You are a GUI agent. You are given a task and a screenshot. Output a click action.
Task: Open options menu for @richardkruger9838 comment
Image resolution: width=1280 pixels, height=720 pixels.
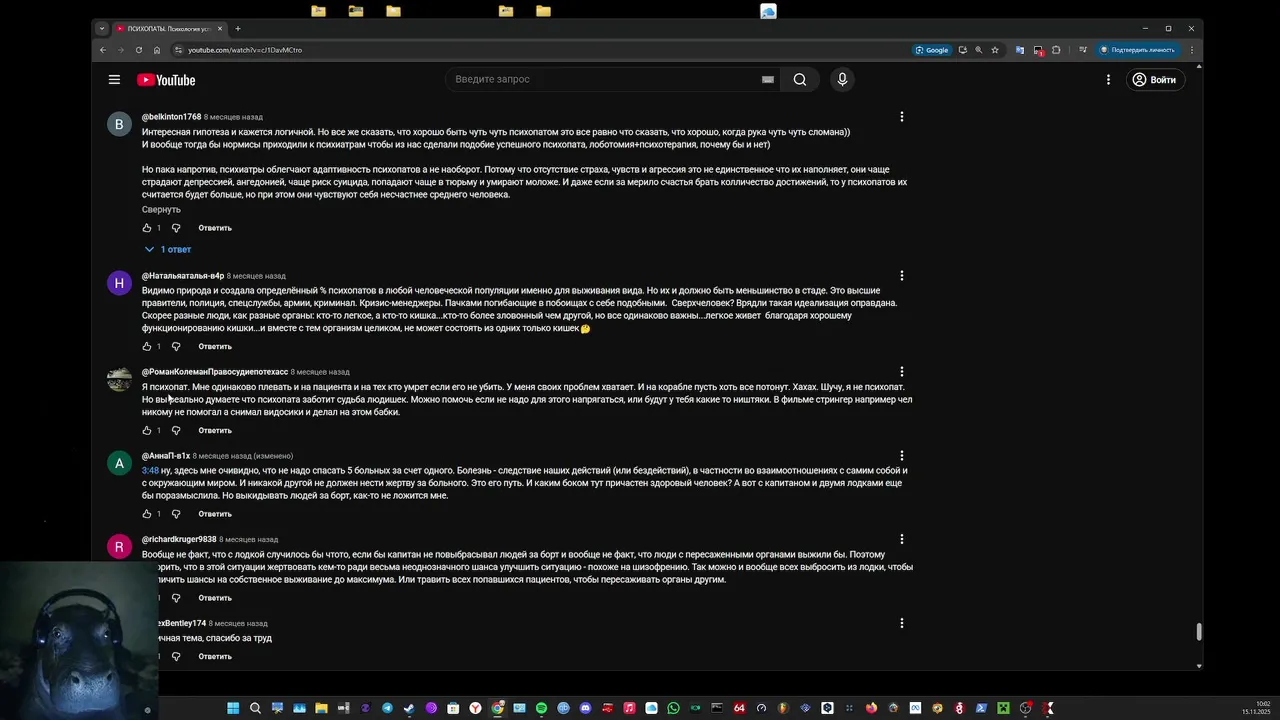pyautogui.click(x=901, y=540)
